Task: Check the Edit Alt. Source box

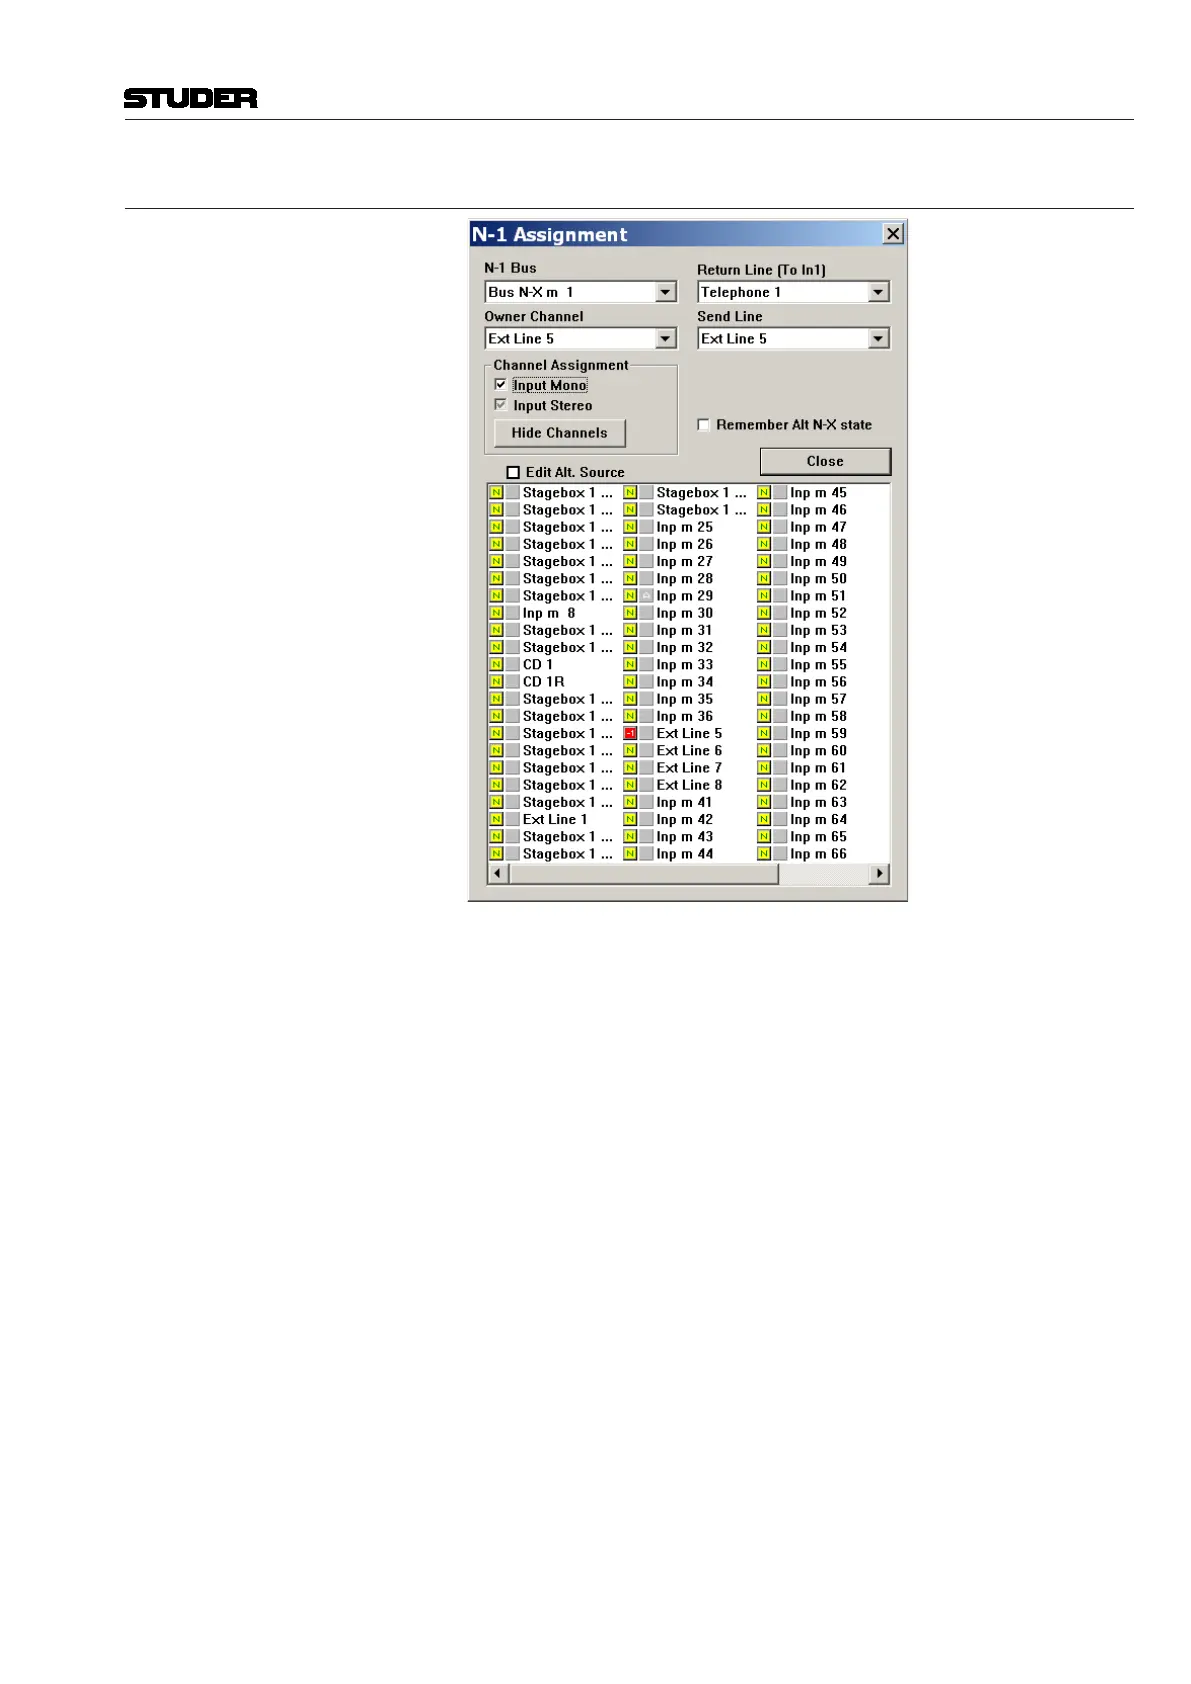Action: click(513, 472)
